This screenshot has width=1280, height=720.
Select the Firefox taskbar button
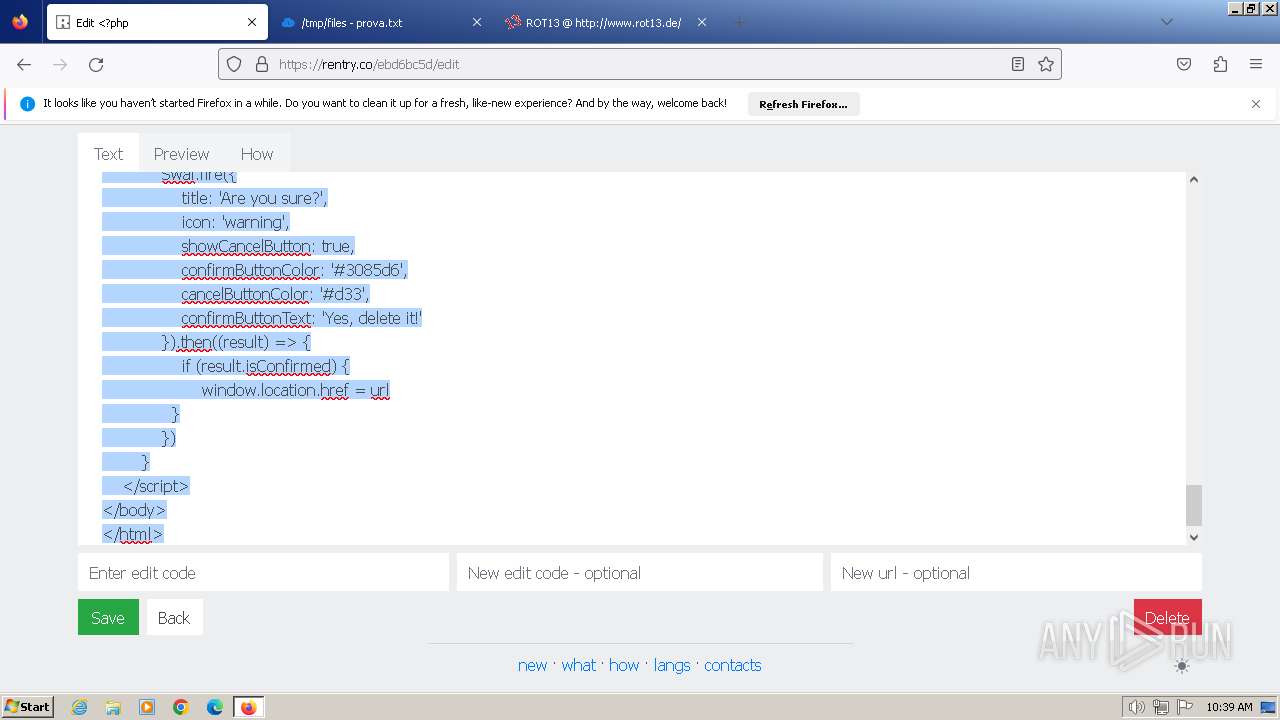pyautogui.click(x=249, y=707)
